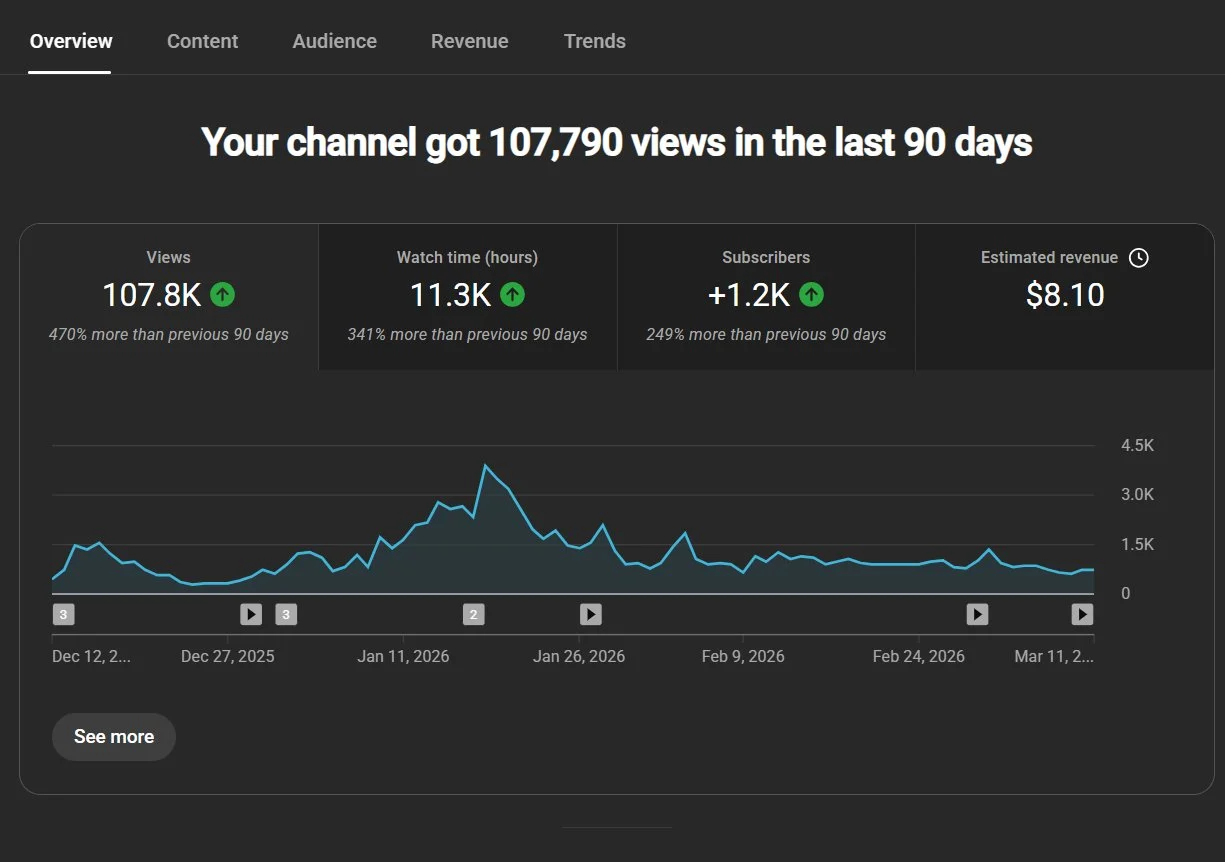Open the Estimated revenue $8.10 card
The width and height of the screenshot is (1225, 862).
coord(1064,296)
